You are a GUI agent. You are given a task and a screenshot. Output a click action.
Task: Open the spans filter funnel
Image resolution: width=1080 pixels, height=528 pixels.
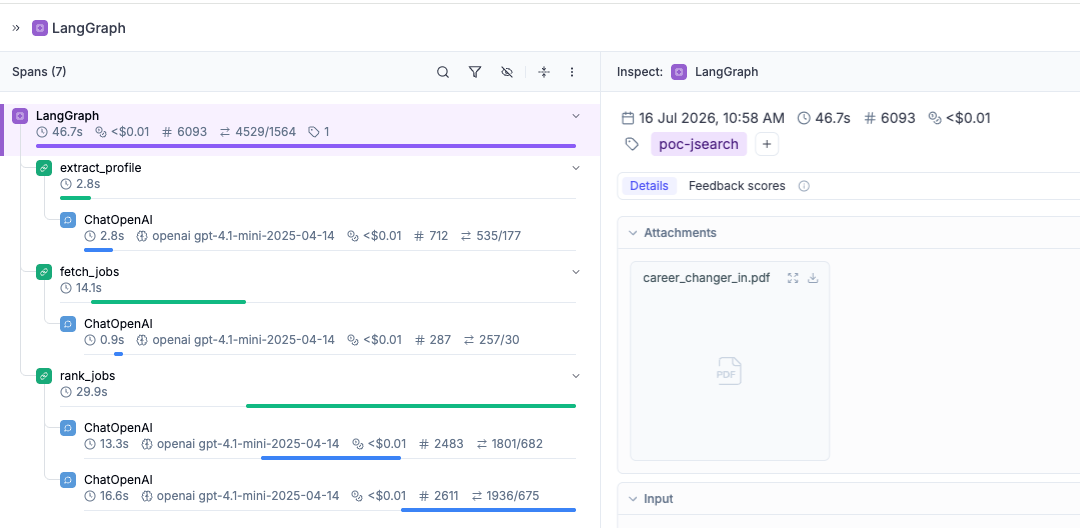point(475,72)
